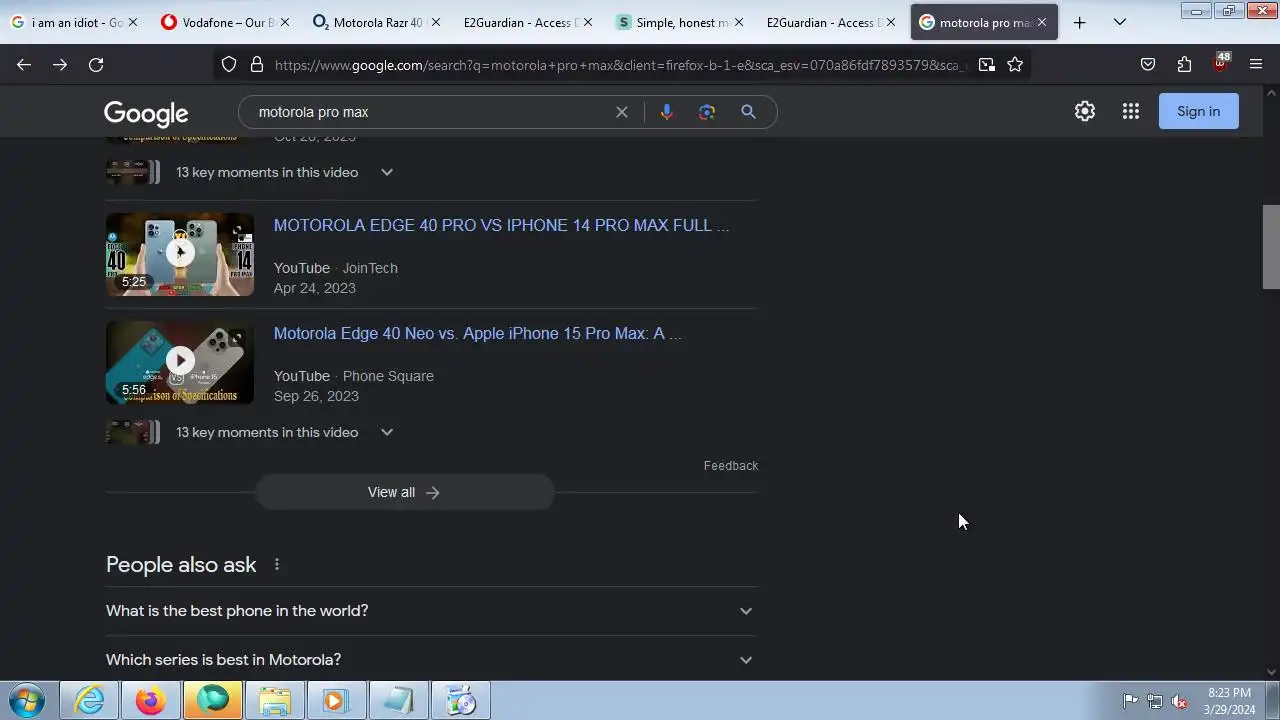The image size is (1280, 720).
Task: Clear the search box with the X icon
Action: (622, 112)
